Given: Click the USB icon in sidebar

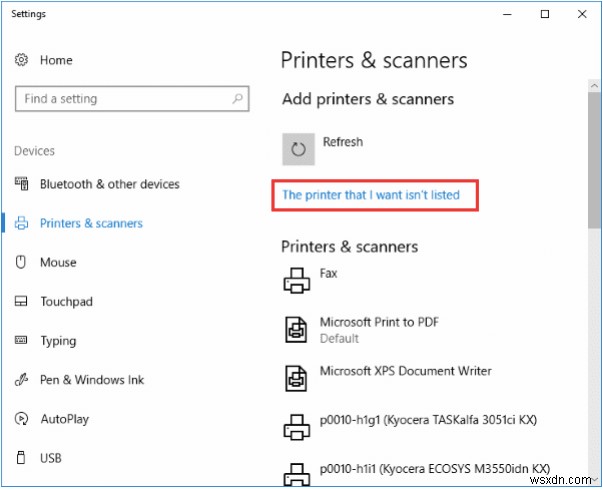Looking at the screenshot, I should [21, 458].
